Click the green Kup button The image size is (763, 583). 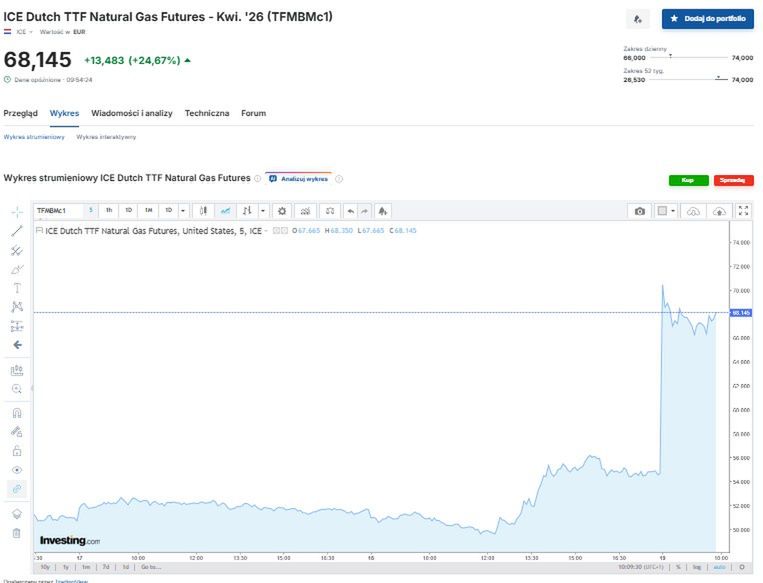coord(689,180)
